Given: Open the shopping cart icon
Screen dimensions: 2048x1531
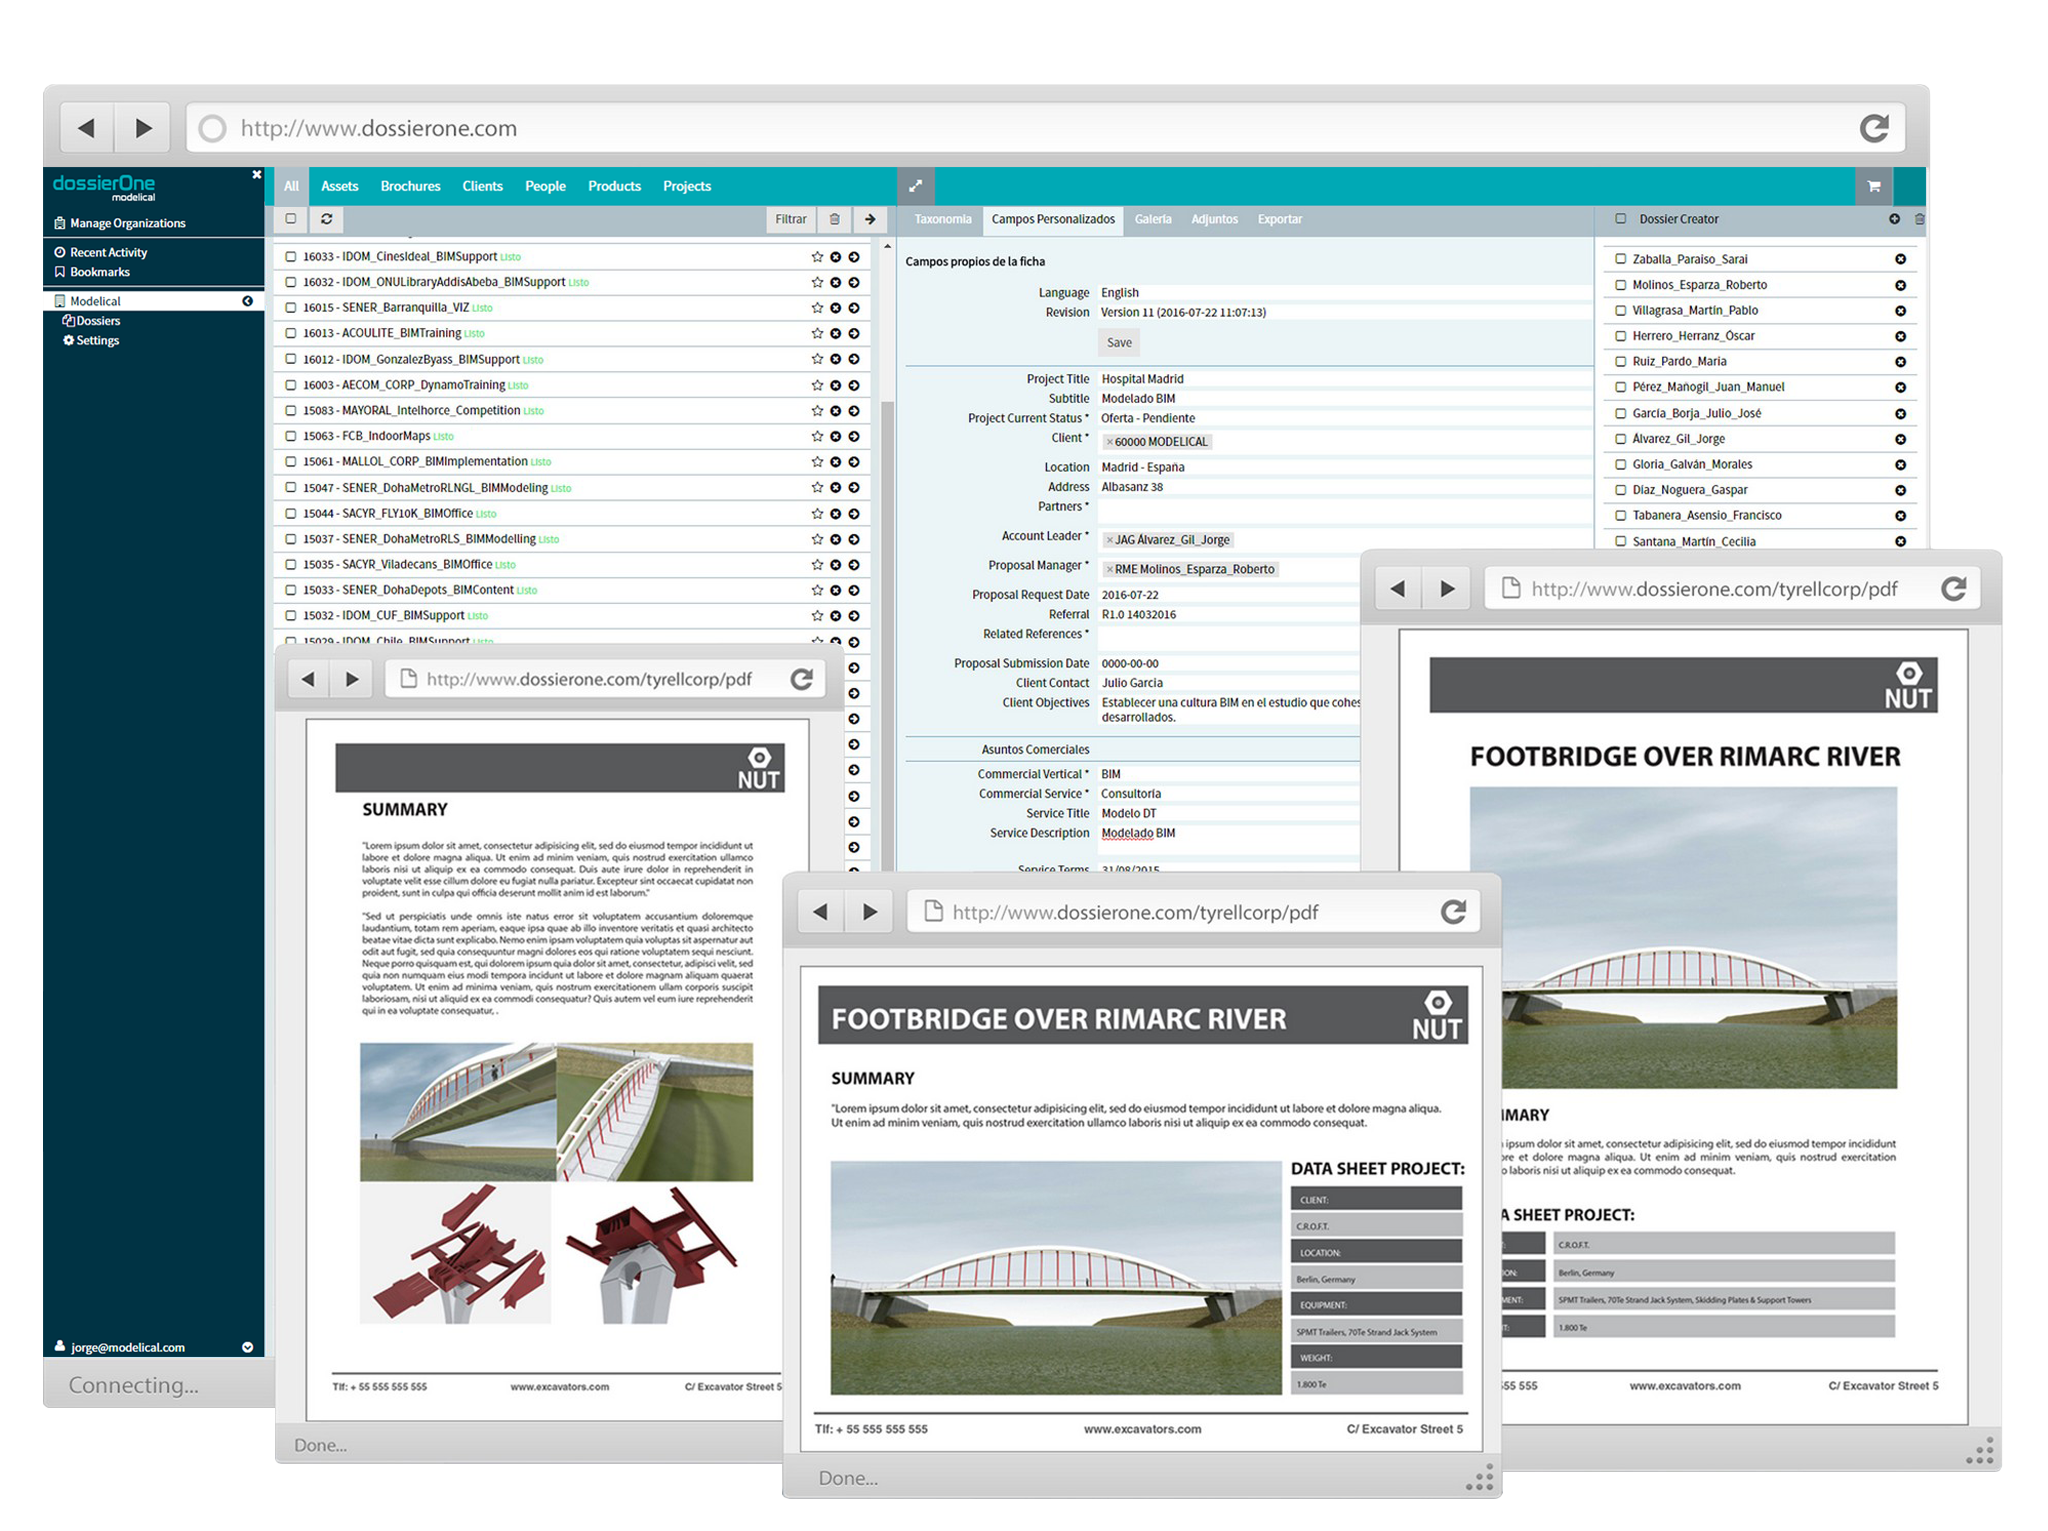Looking at the screenshot, I should pos(1874,186).
